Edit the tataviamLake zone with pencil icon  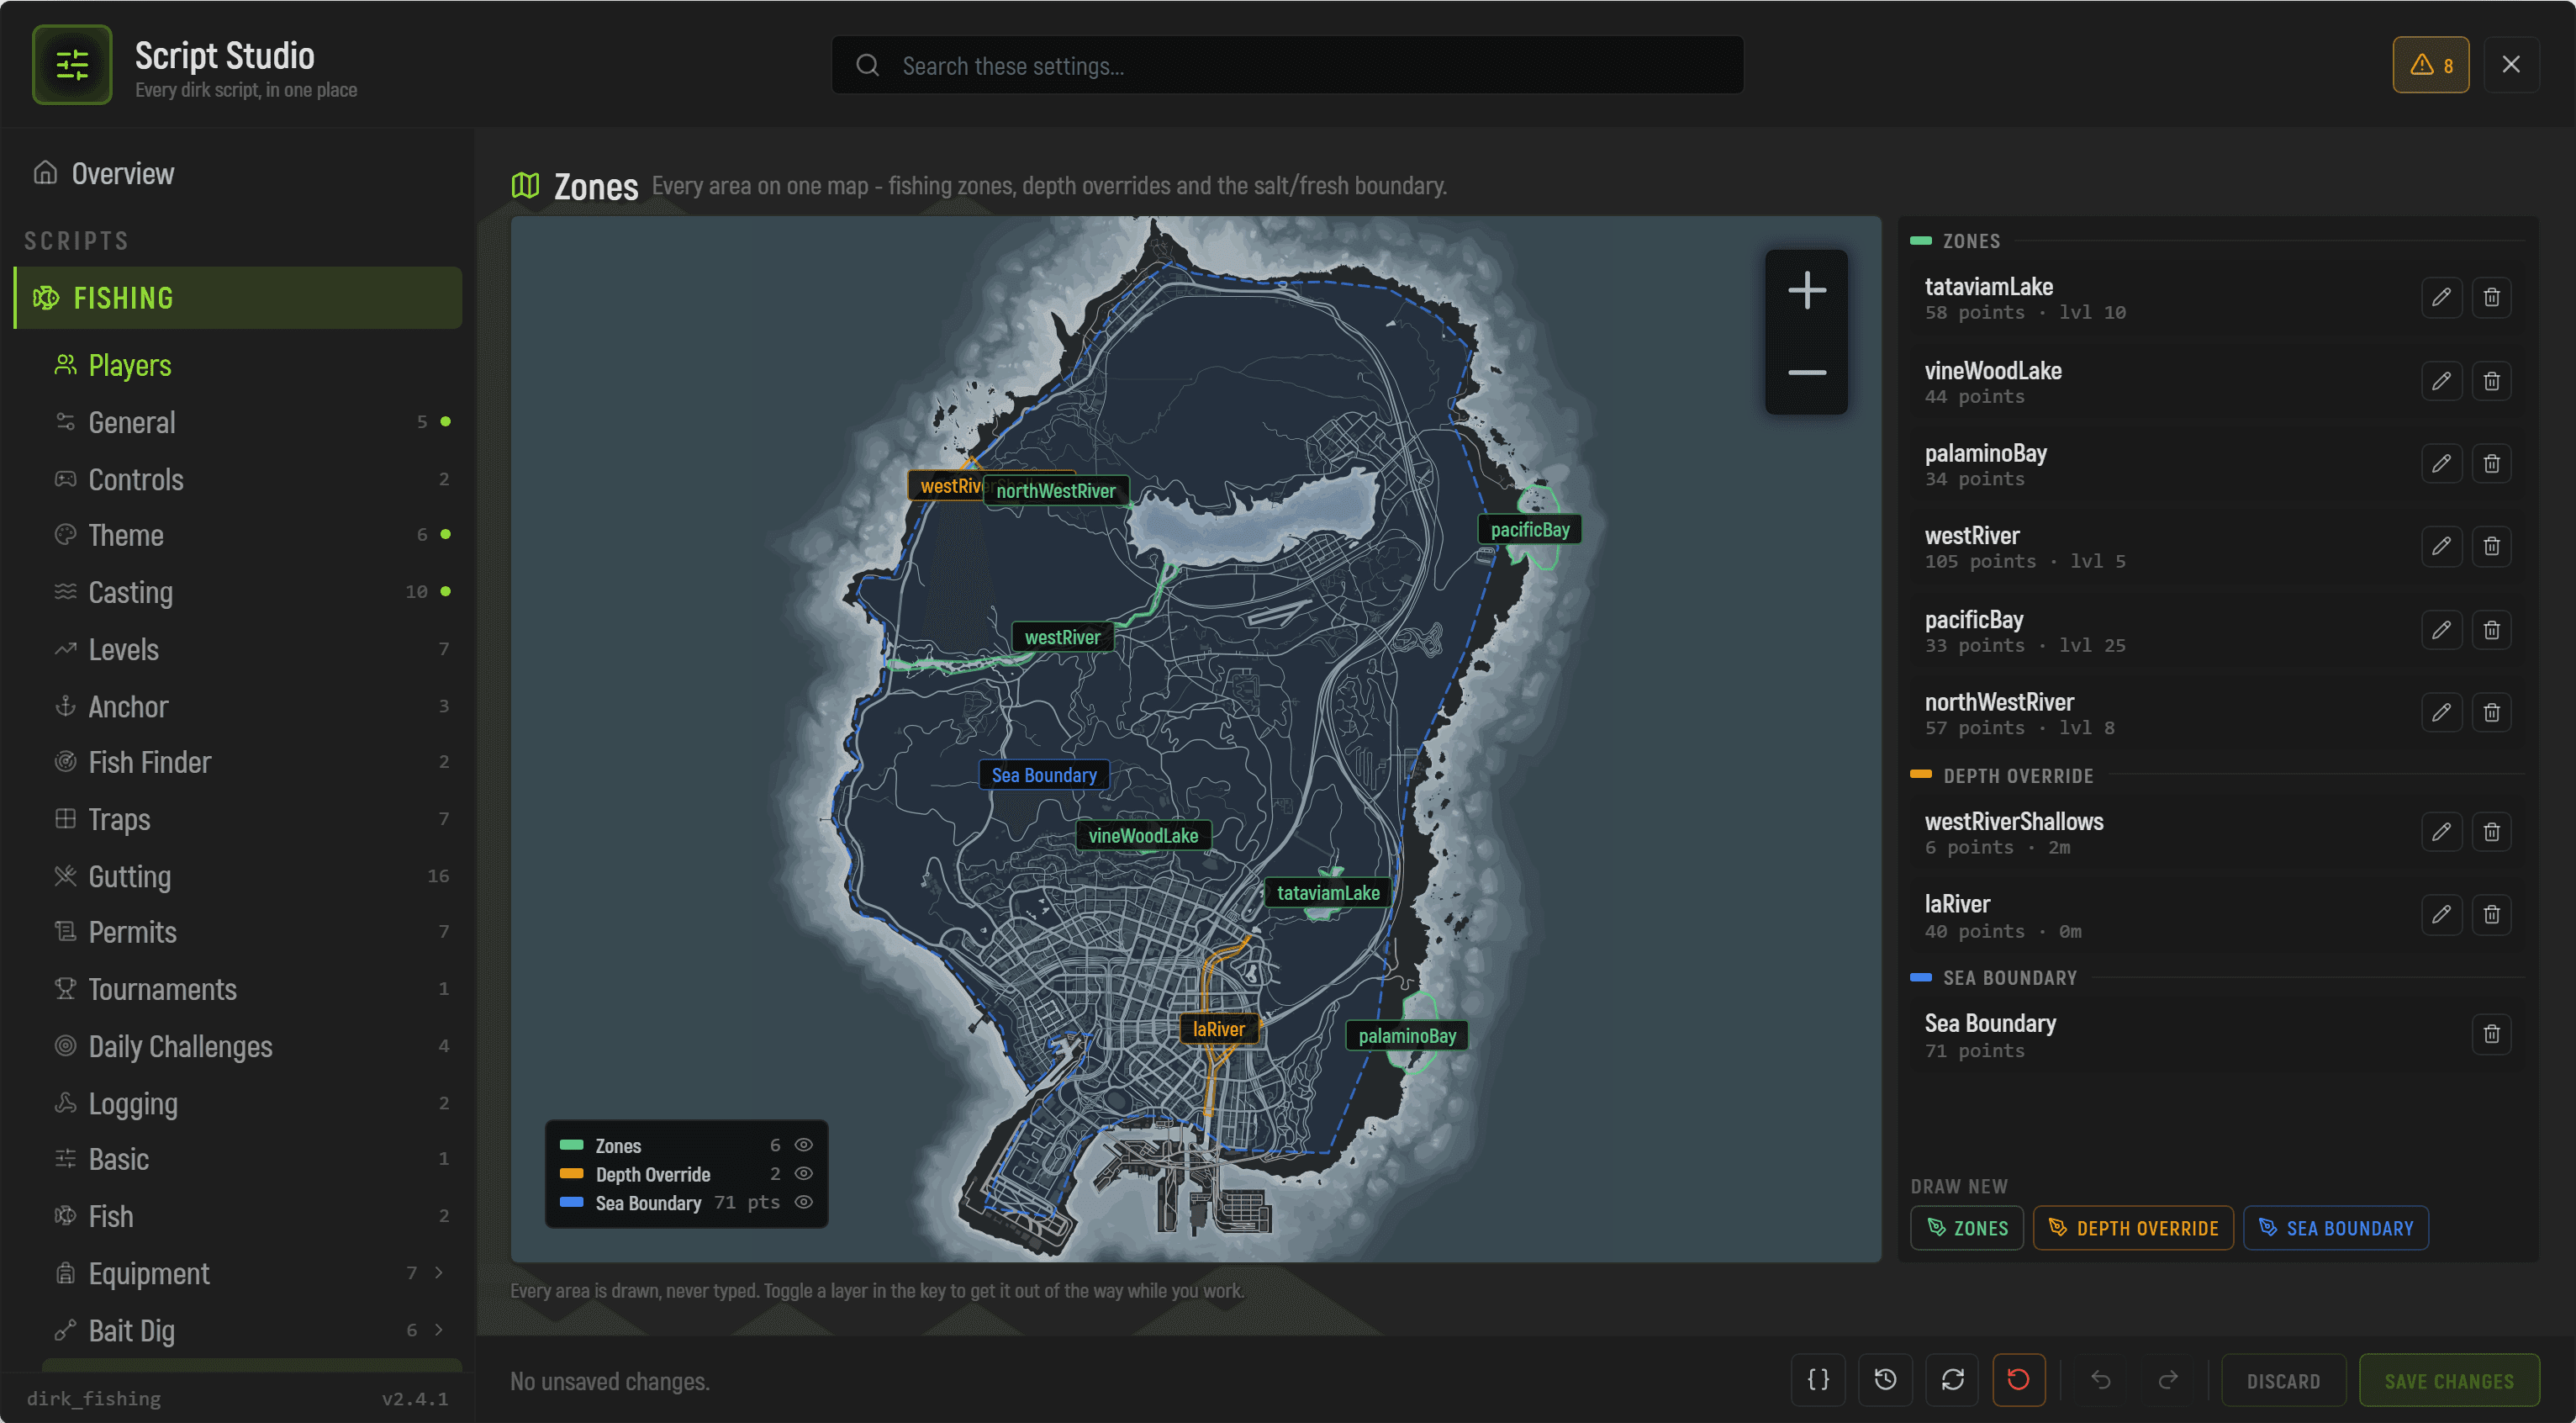click(x=2441, y=297)
